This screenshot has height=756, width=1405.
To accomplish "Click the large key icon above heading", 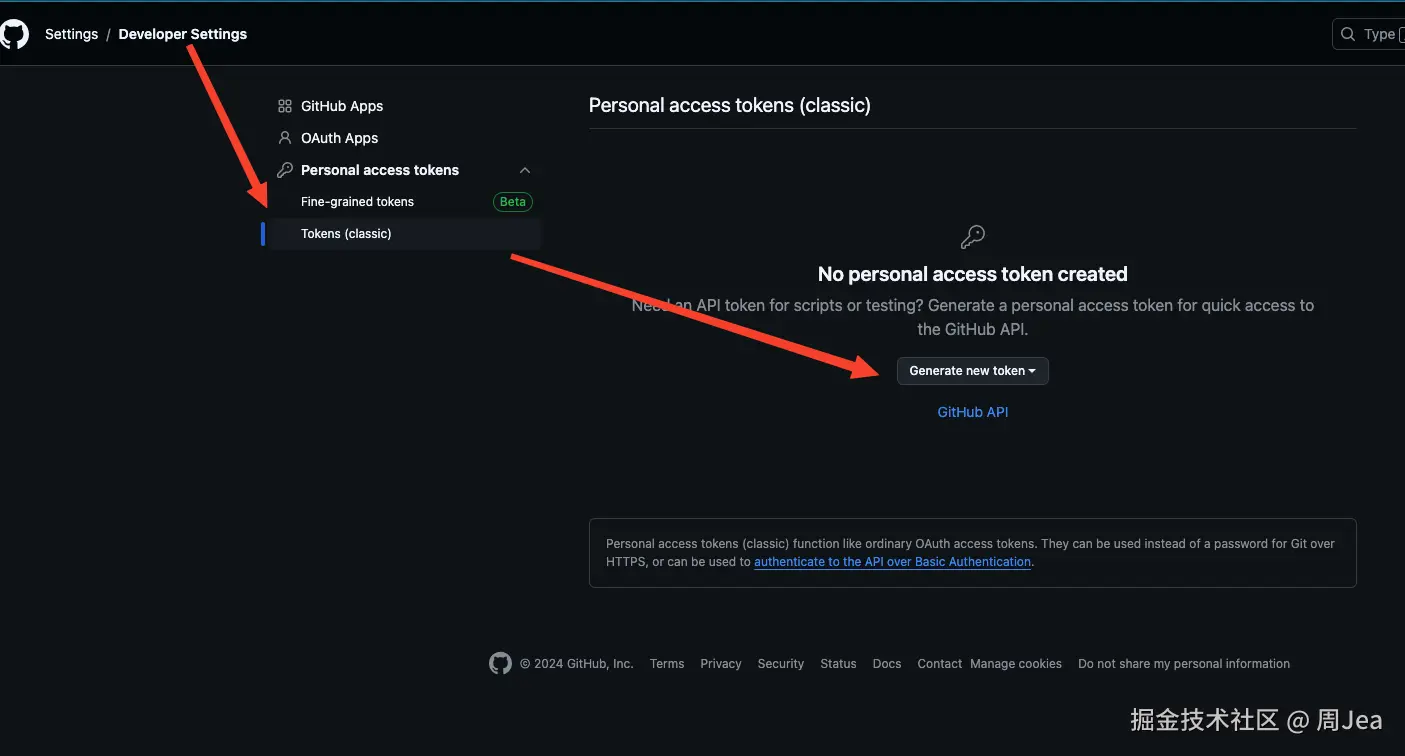I will [x=972, y=236].
